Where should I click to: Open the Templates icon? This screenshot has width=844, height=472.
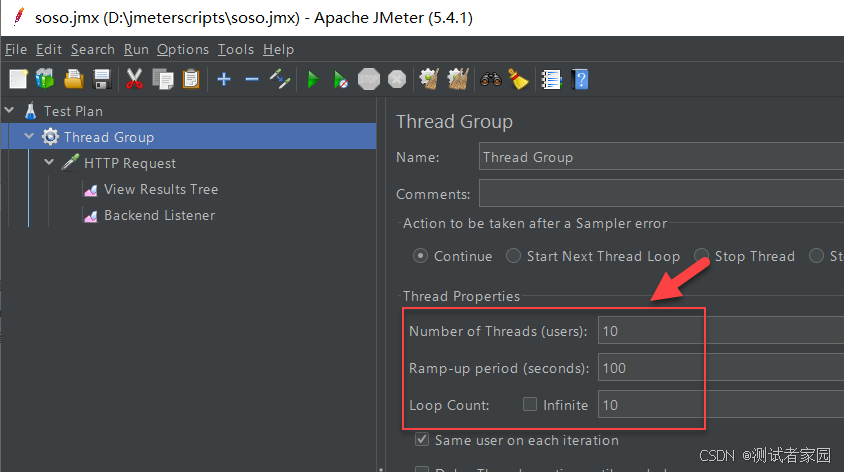[45, 79]
